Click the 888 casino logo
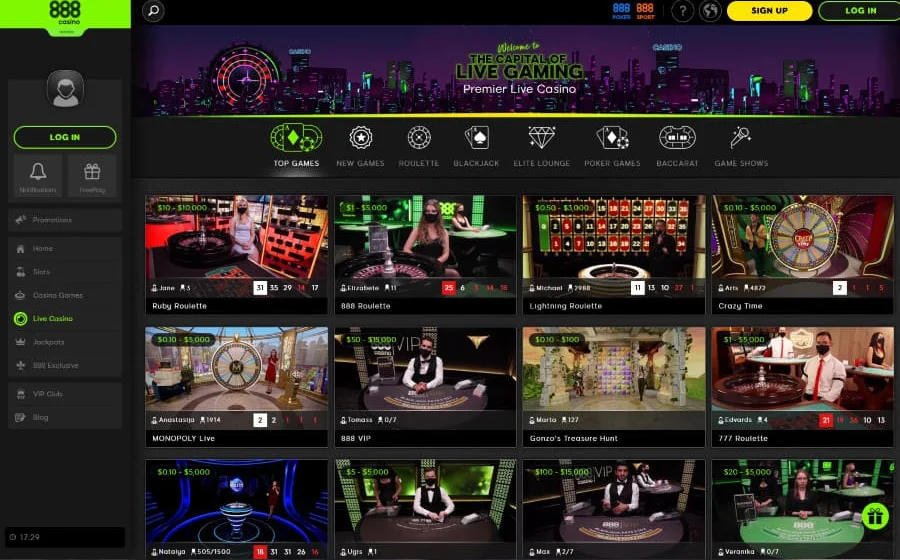This screenshot has width=900, height=560. point(65,15)
